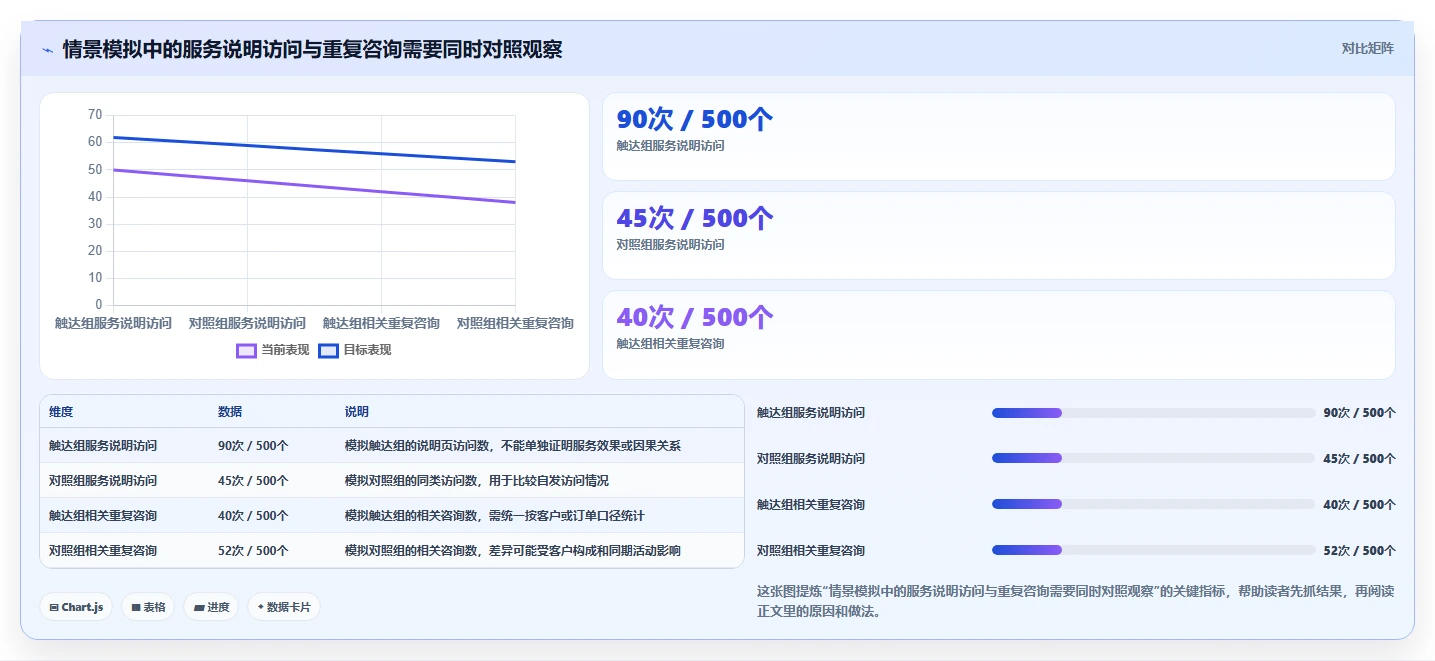The width and height of the screenshot is (1435, 661).
Task: Click the table data cell 90次 / 500个
Action: point(253,446)
